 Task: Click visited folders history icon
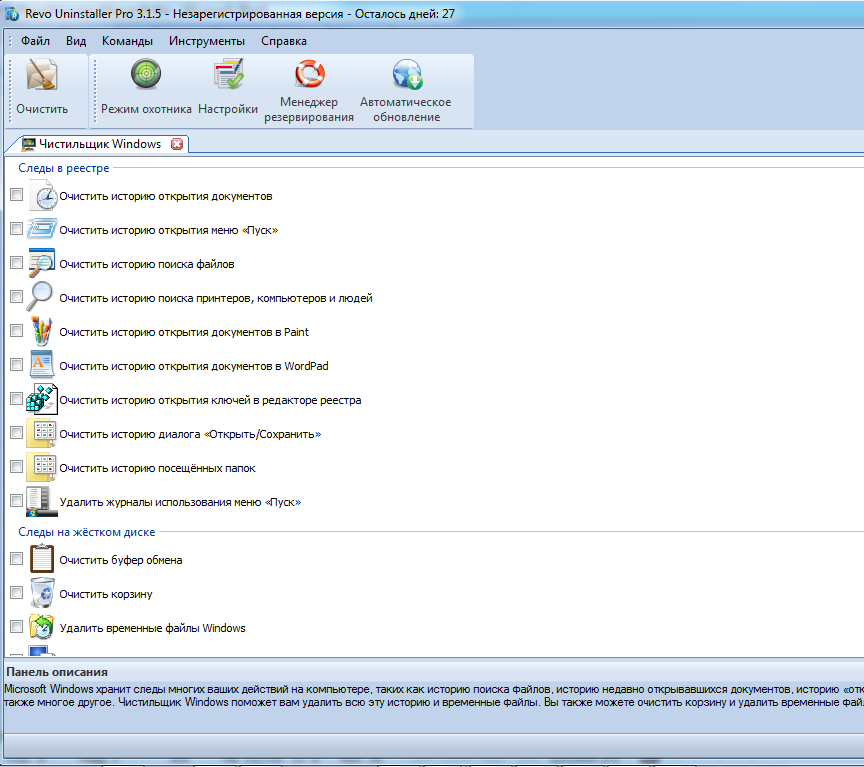(41, 467)
